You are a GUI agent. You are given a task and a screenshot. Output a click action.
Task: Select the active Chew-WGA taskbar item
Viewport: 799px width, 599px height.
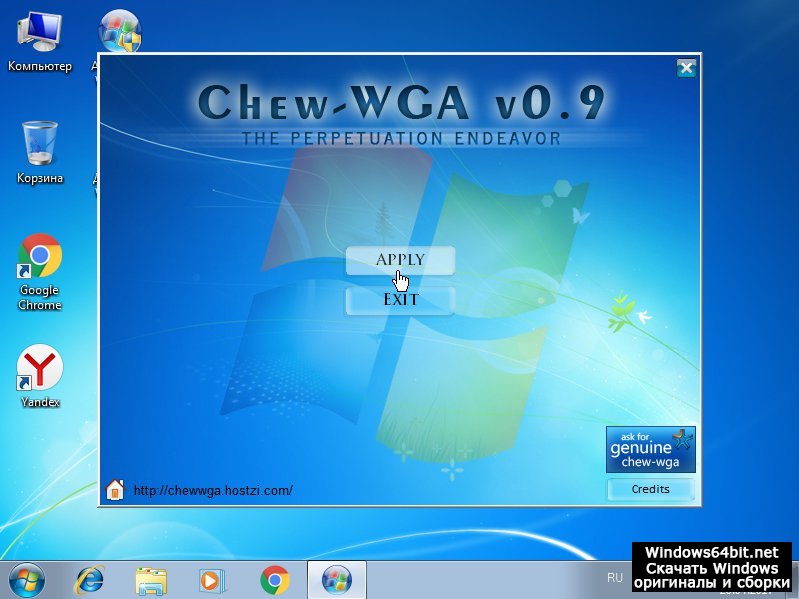point(336,579)
